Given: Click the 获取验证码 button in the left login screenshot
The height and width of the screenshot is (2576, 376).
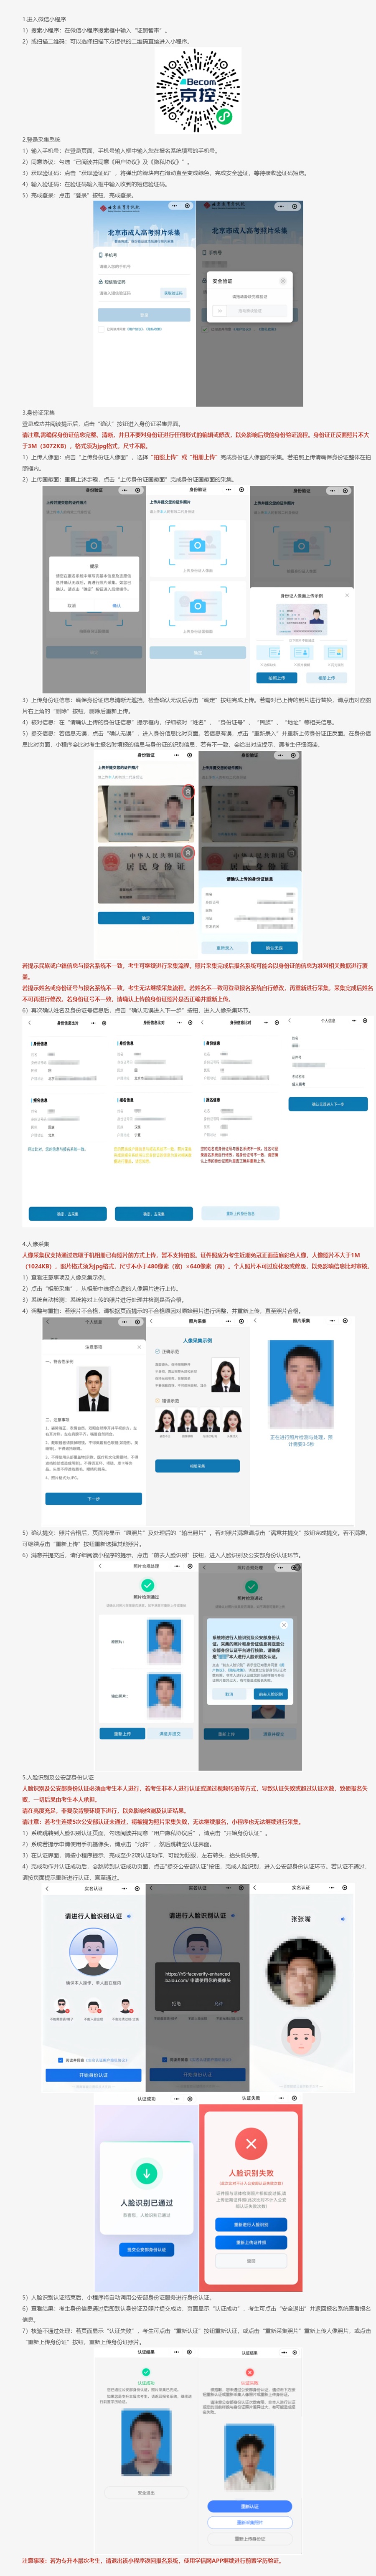Looking at the screenshot, I should [173, 293].
